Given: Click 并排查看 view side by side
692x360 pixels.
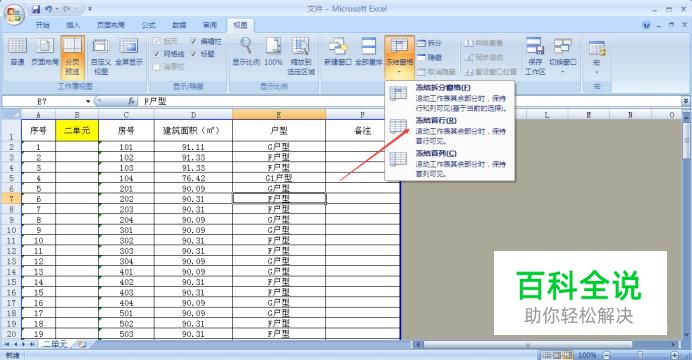Looking at the screenshot, I should (484, 43).
